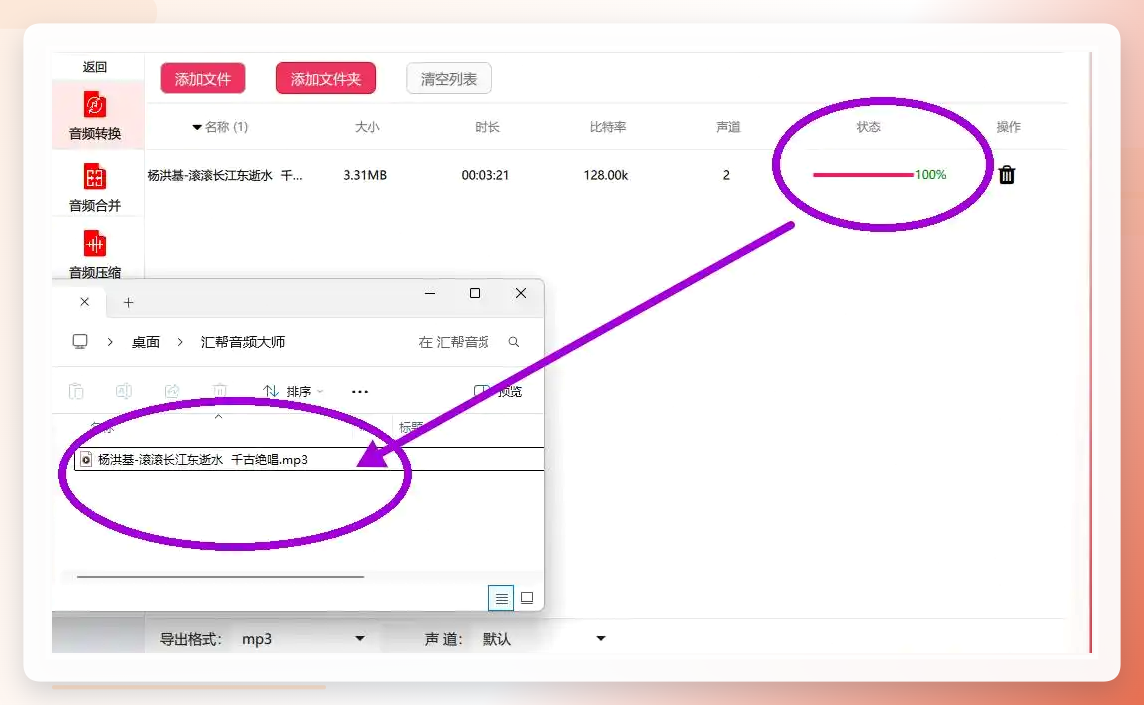Screen dimensions: 1144x705
Task: Collapse the Explorer column sort arrow
Action: click(x=218, y=417)
